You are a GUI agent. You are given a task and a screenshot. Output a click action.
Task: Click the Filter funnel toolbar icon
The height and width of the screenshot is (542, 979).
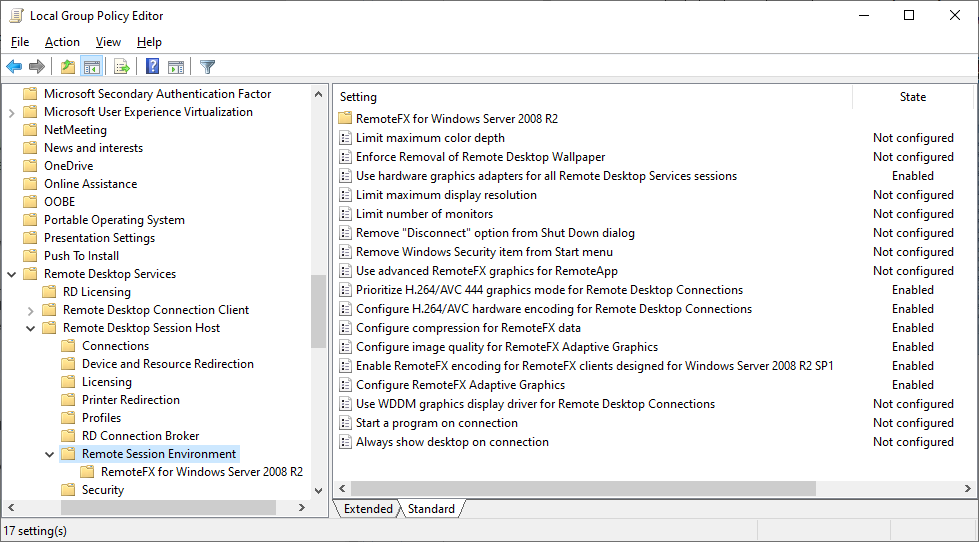pyautogui.click(x=207, y=67)
